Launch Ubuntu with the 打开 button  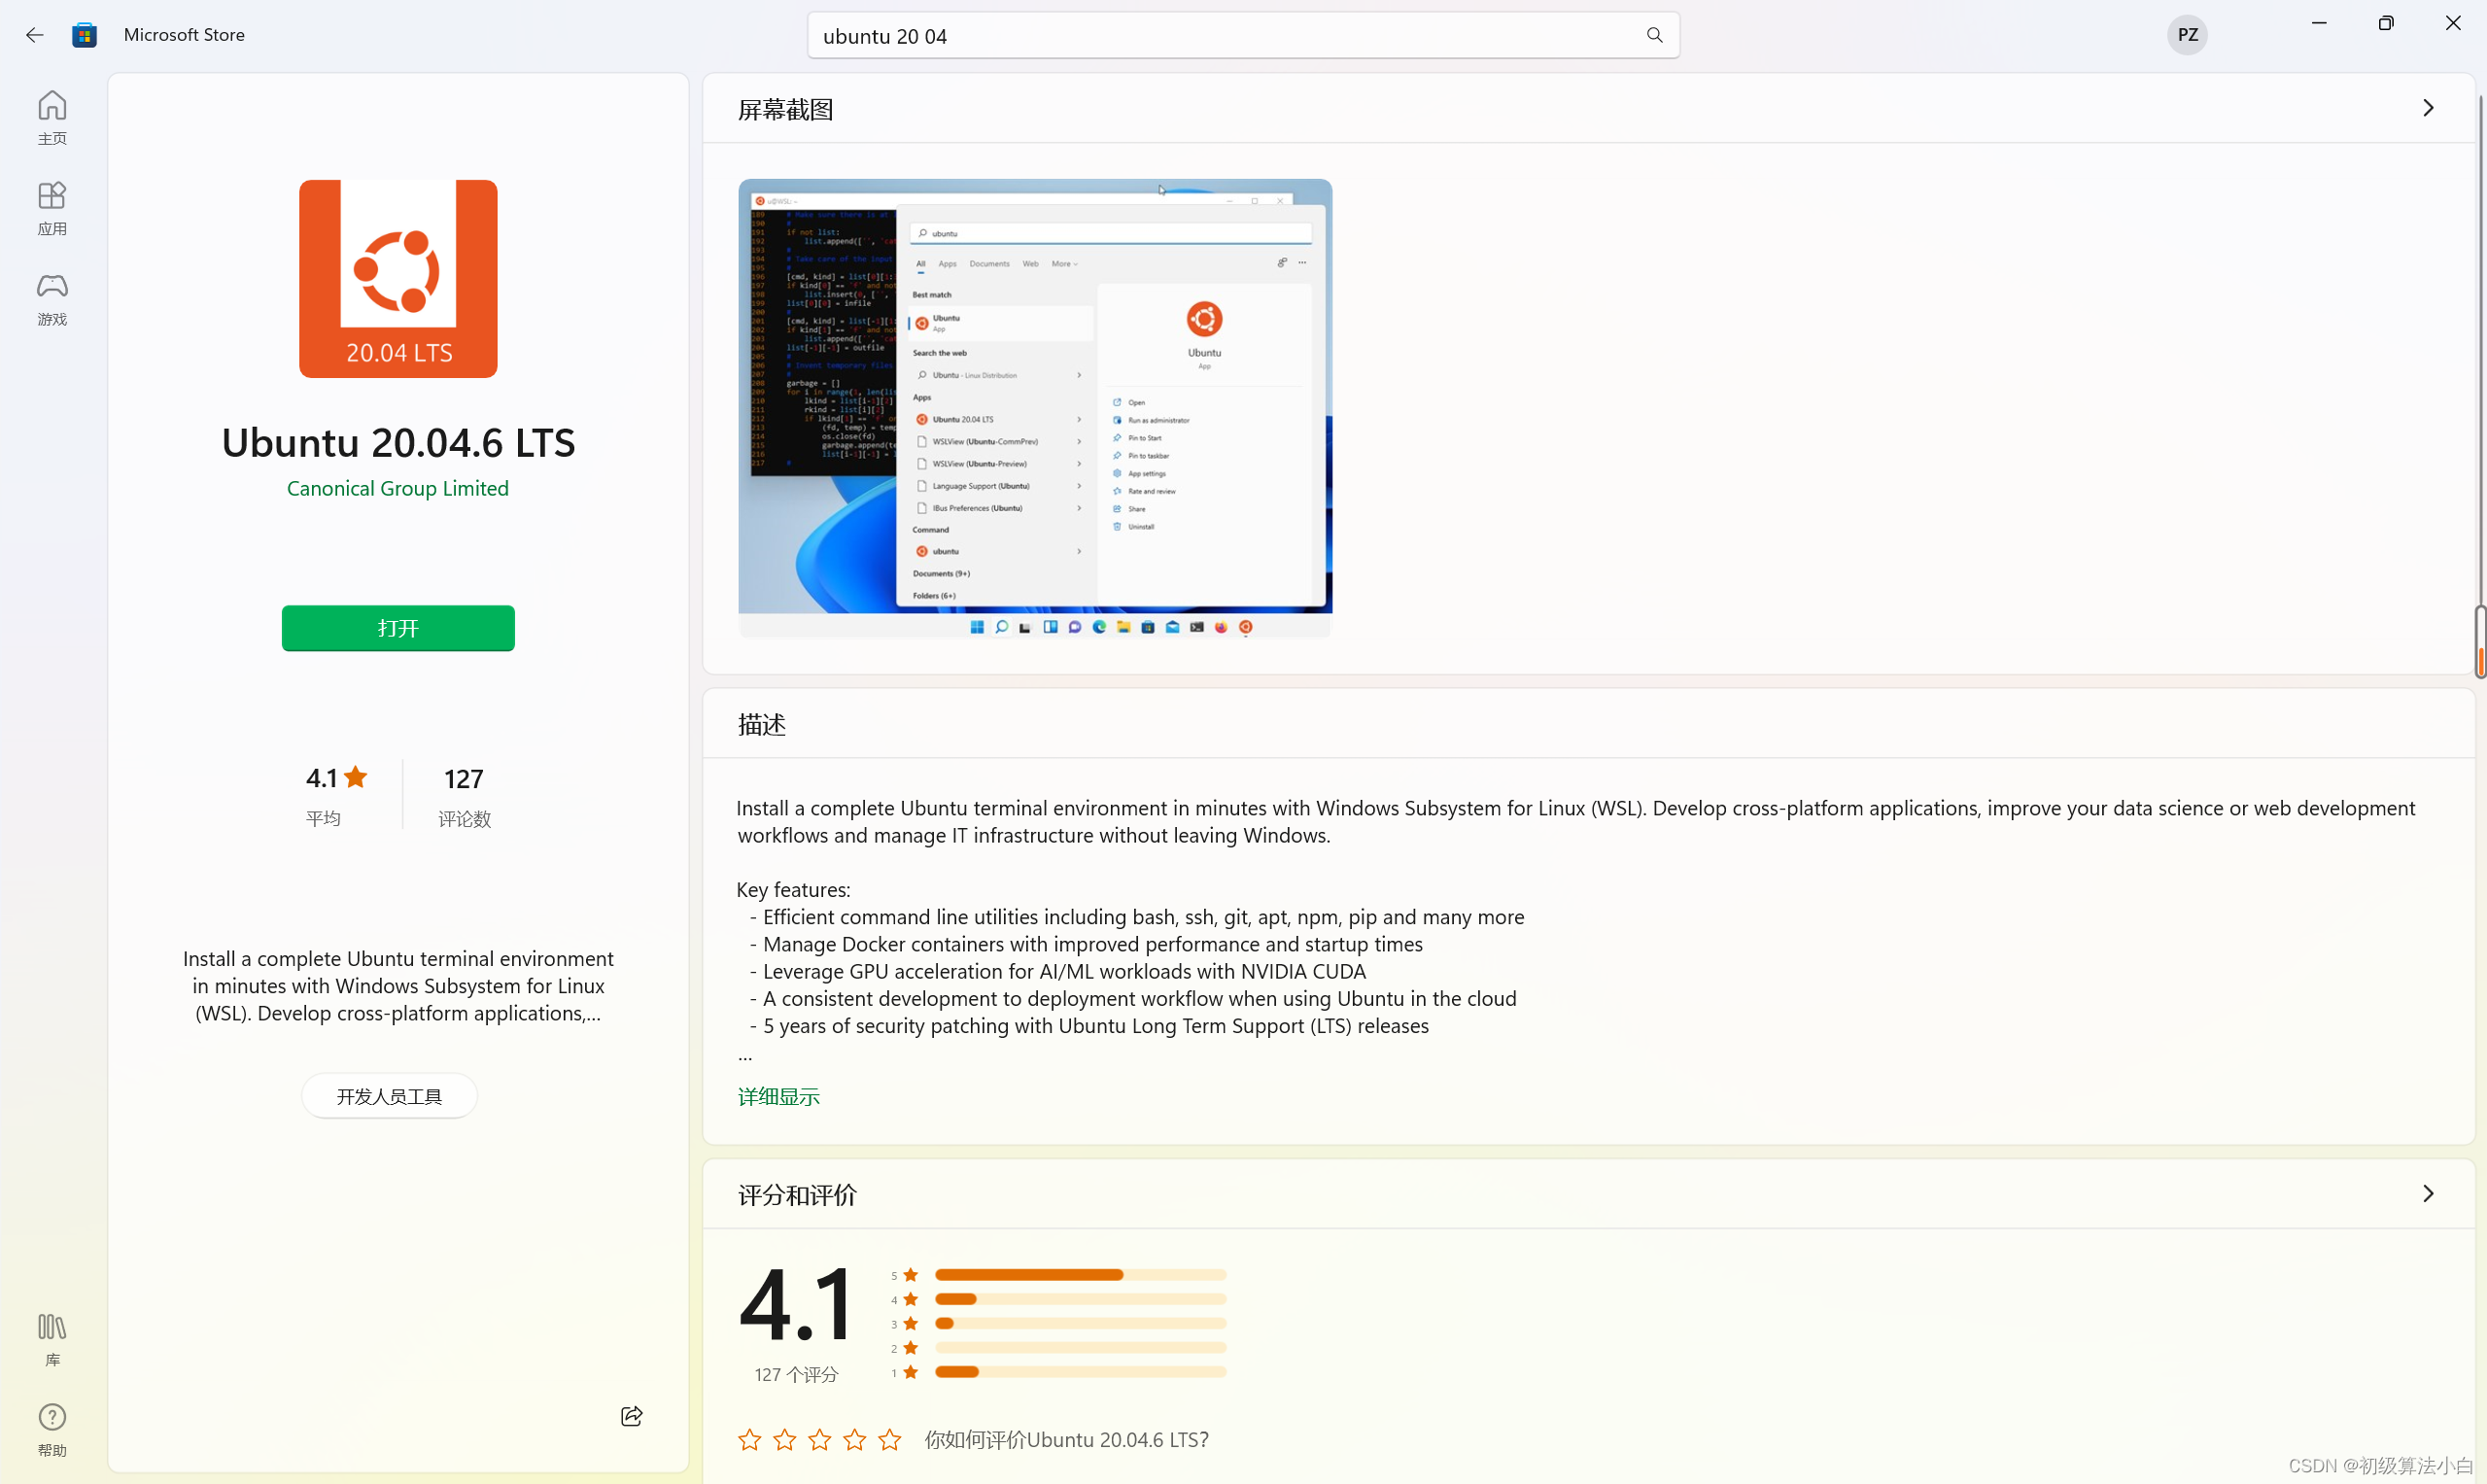point(397,628)
